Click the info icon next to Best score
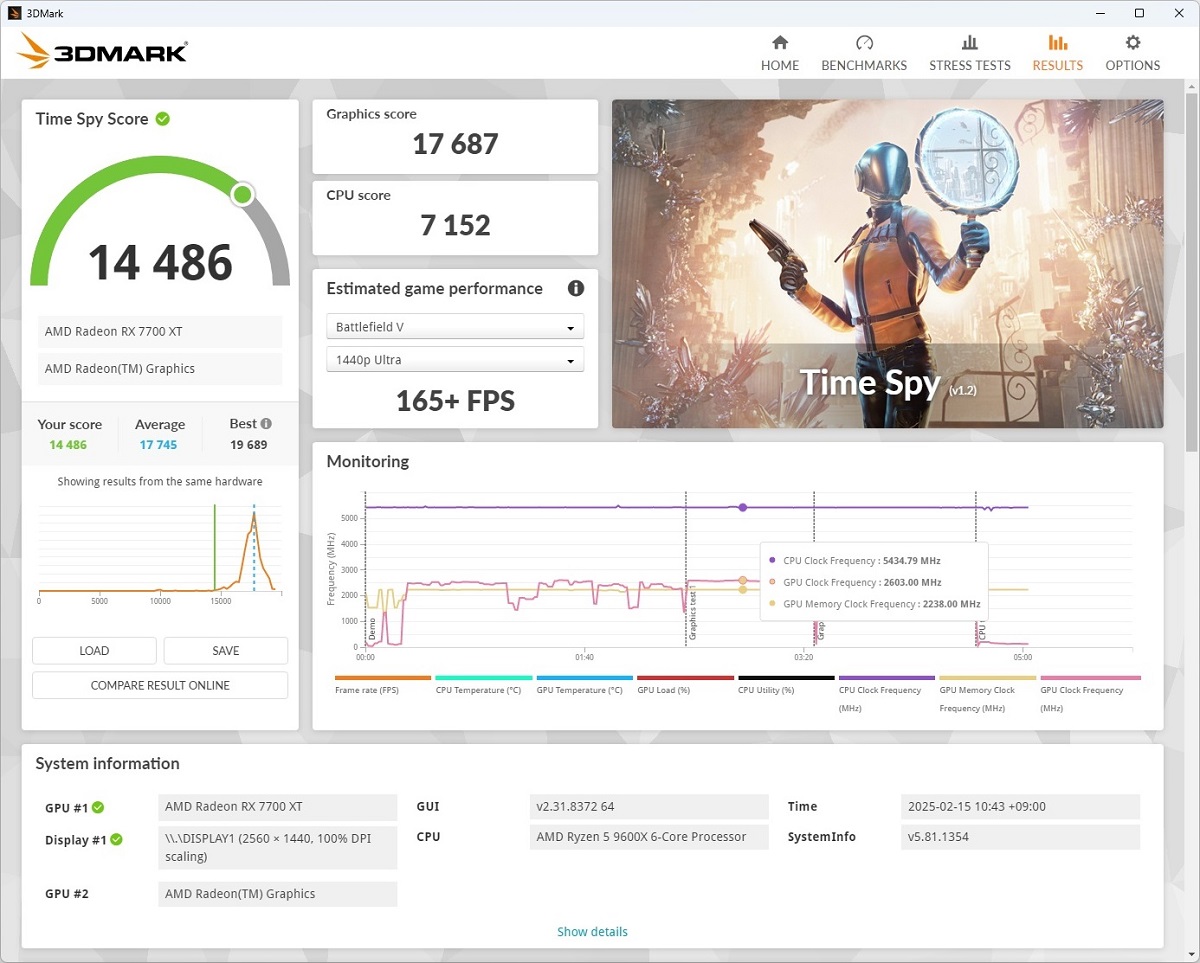1200x963 pixels. point(266,423)
